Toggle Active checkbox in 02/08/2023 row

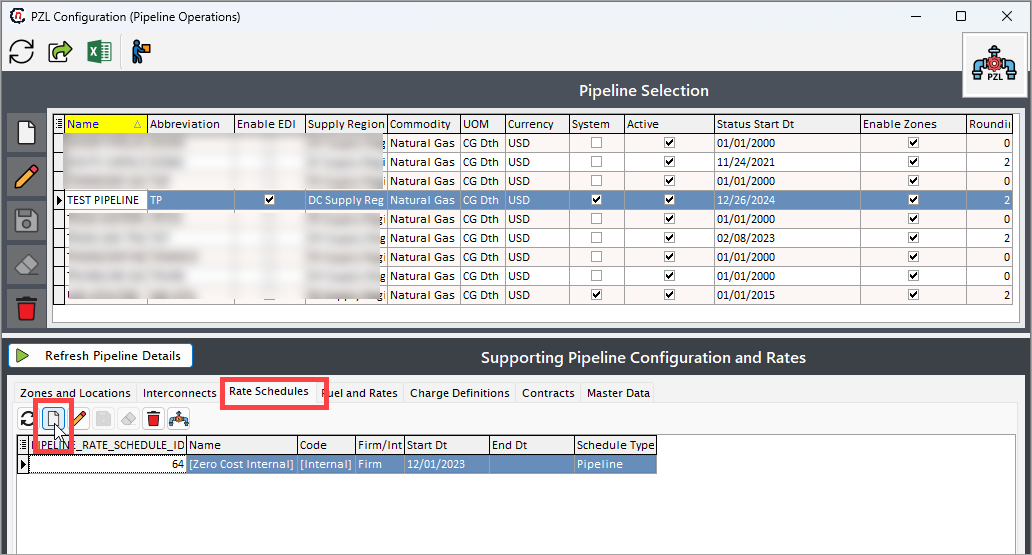669,238
